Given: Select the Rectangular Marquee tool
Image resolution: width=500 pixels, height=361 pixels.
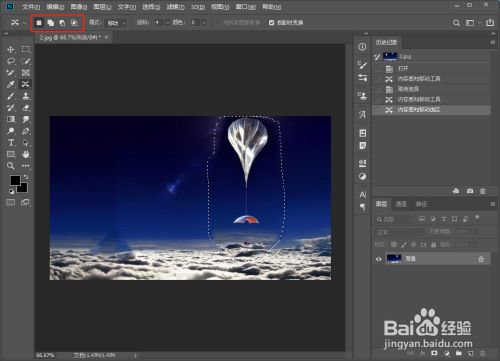Looking at the screenshot, I should tap(26, 49).
